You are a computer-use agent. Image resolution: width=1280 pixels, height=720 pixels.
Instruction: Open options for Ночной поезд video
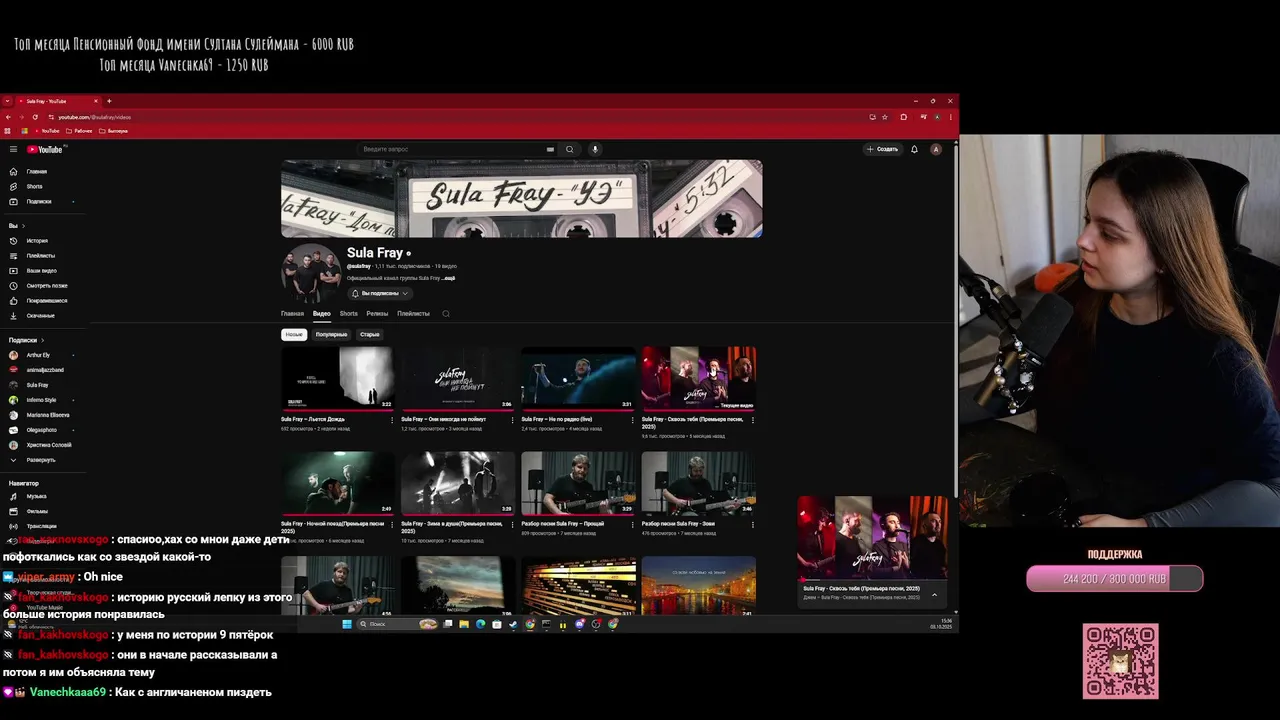click(x=392, y=524)
